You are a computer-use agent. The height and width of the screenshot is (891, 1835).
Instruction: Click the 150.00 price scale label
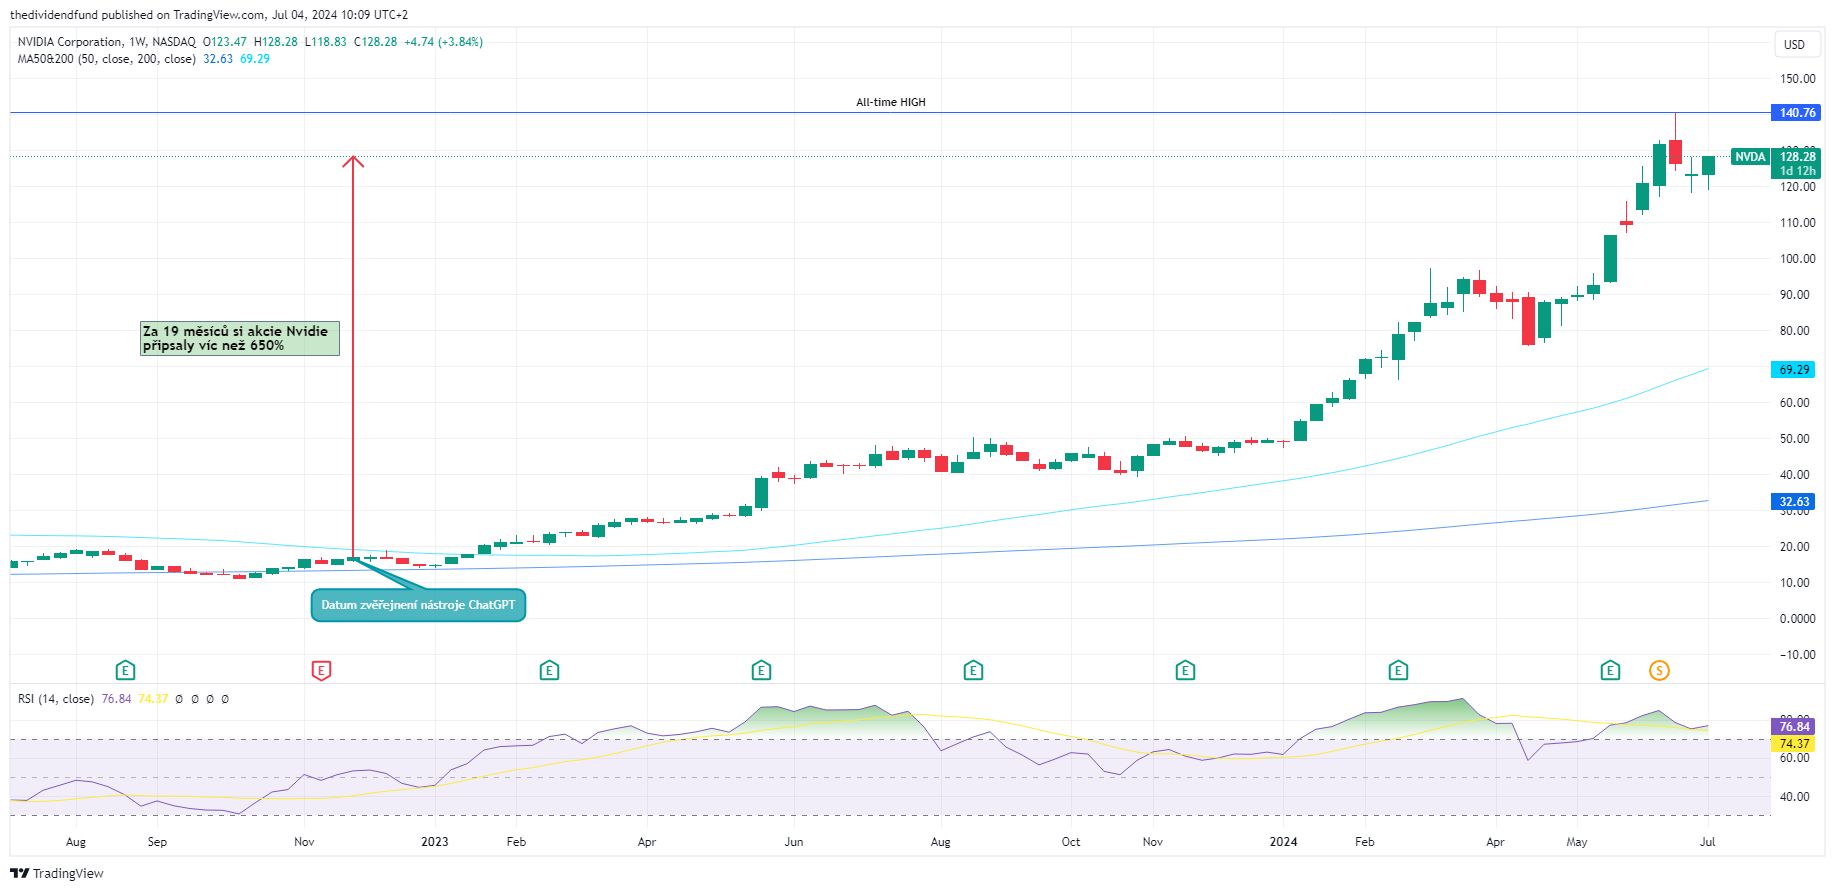click(1797, 79)
